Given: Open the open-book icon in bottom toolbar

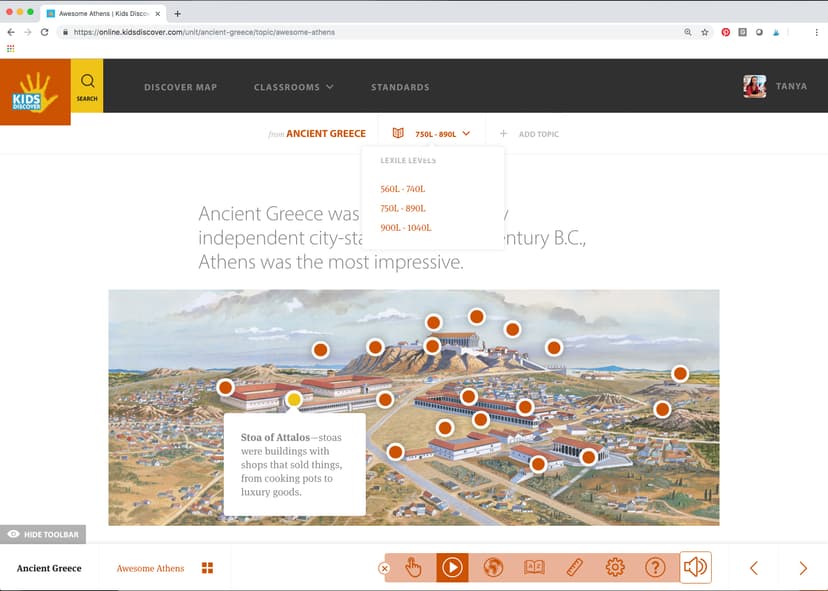Looking at the screenshot, I should (x=534, y=568).
